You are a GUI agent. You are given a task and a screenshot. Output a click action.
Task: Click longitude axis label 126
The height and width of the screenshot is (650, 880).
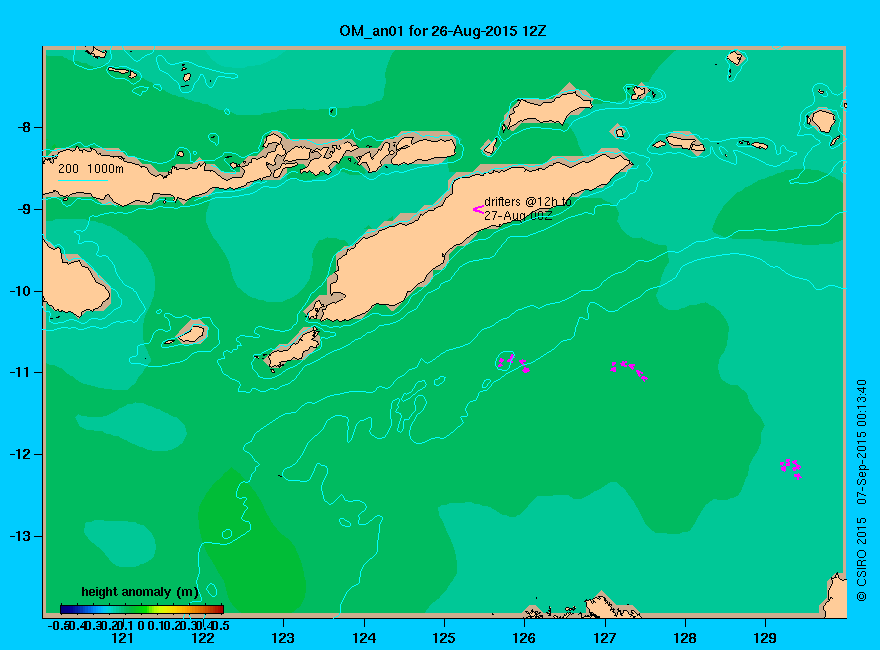[x=524, y=638]
